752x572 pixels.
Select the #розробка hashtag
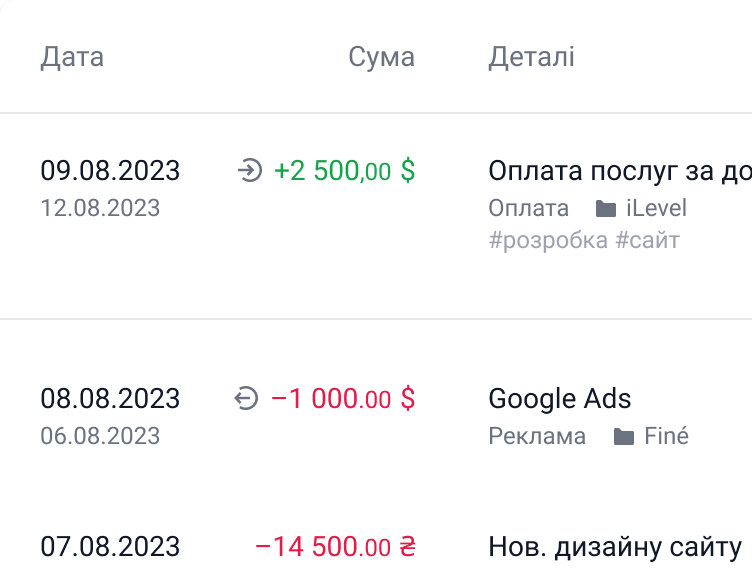click(548, 241)
